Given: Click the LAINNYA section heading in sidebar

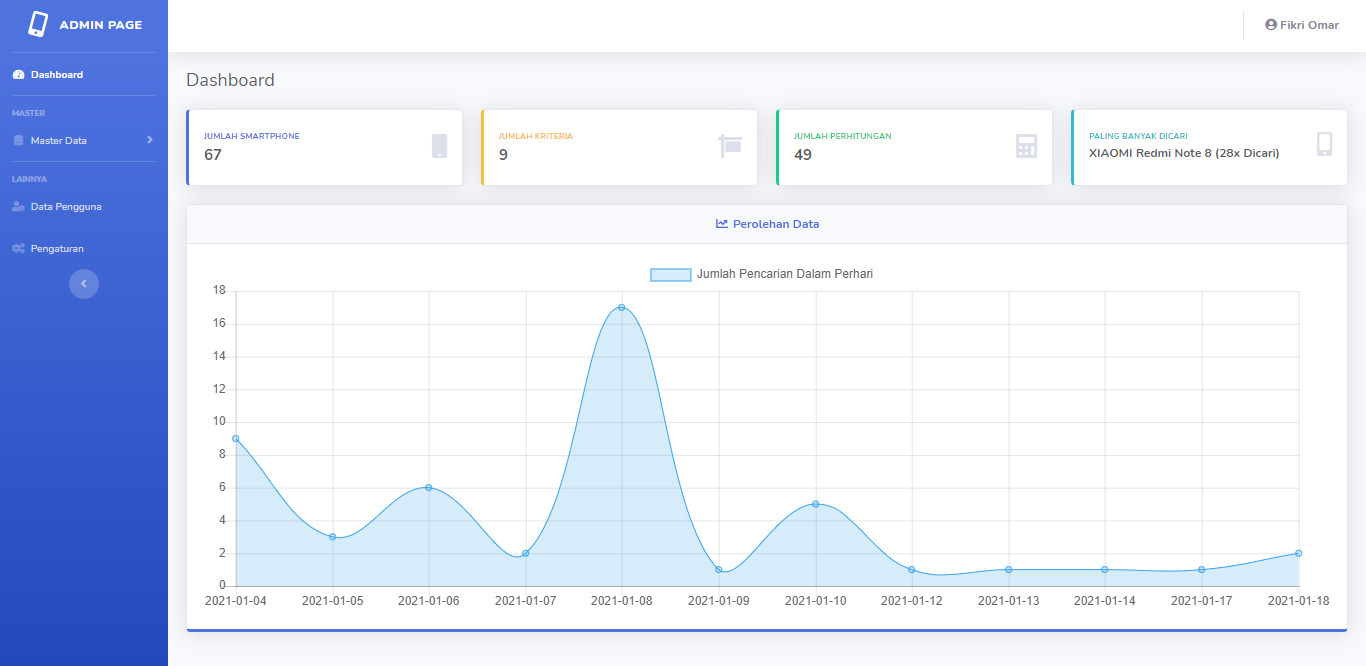Looking at the screenshot, I should click(x=30, y=179).
